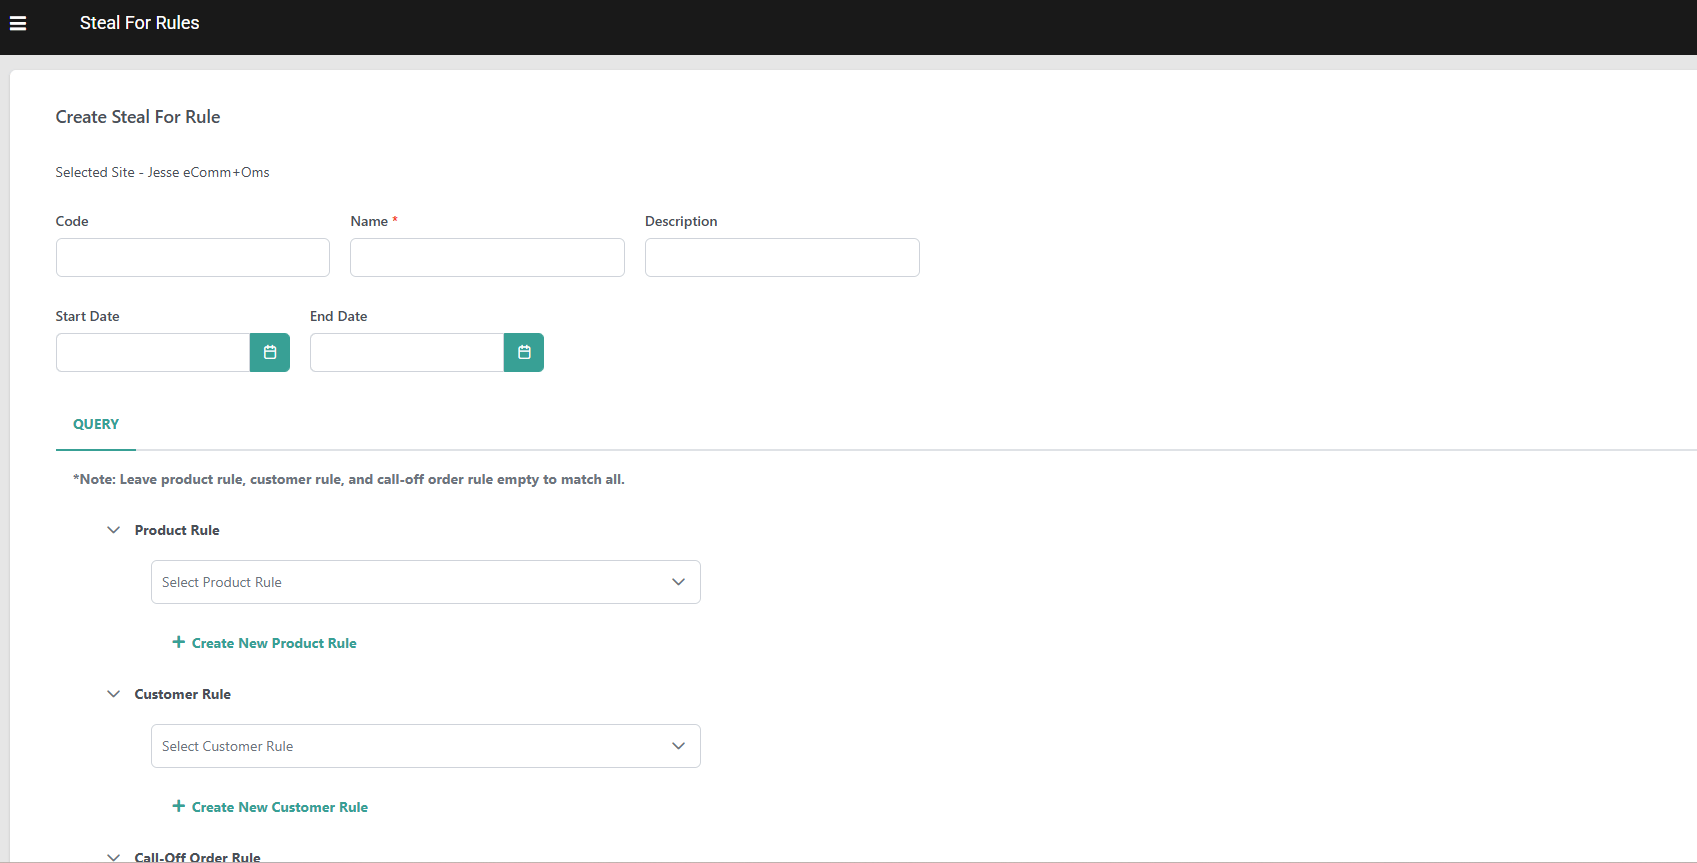Open the hamburger navigation menu
1697x863 pixels.
click(x=18, y=23)
